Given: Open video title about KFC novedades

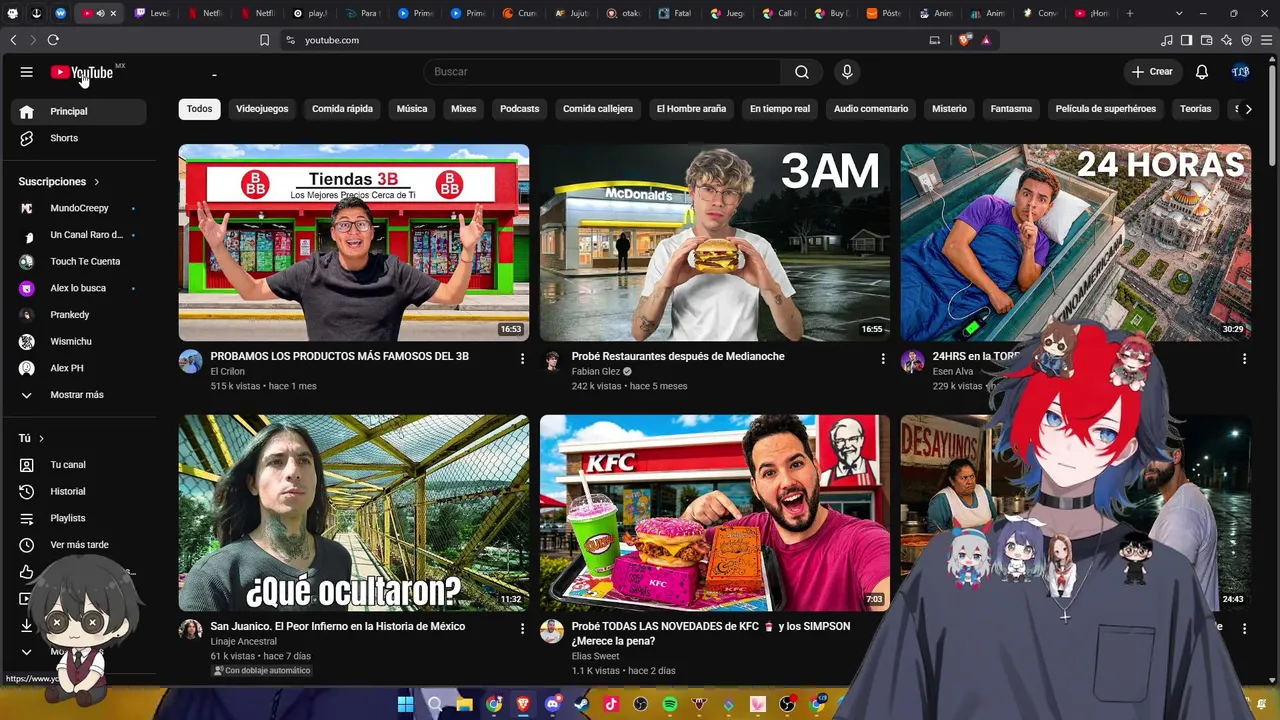Looking at the screenshot, I should [711, 633].
